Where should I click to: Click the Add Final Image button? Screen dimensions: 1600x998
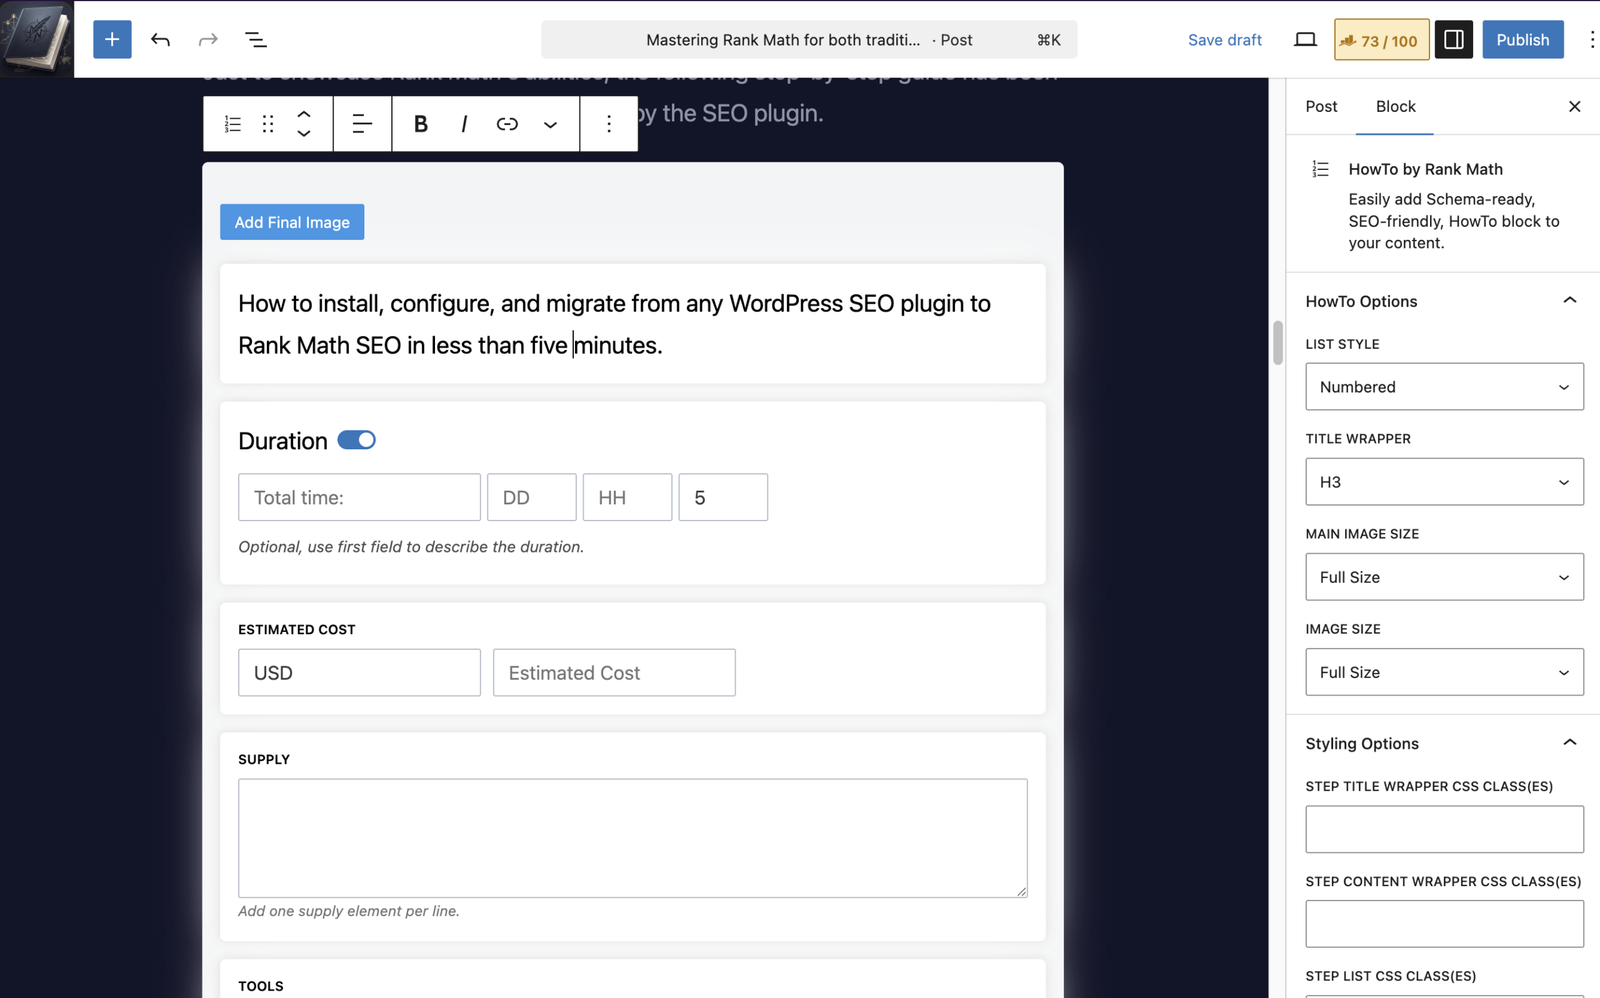click(x=292, y=222)
